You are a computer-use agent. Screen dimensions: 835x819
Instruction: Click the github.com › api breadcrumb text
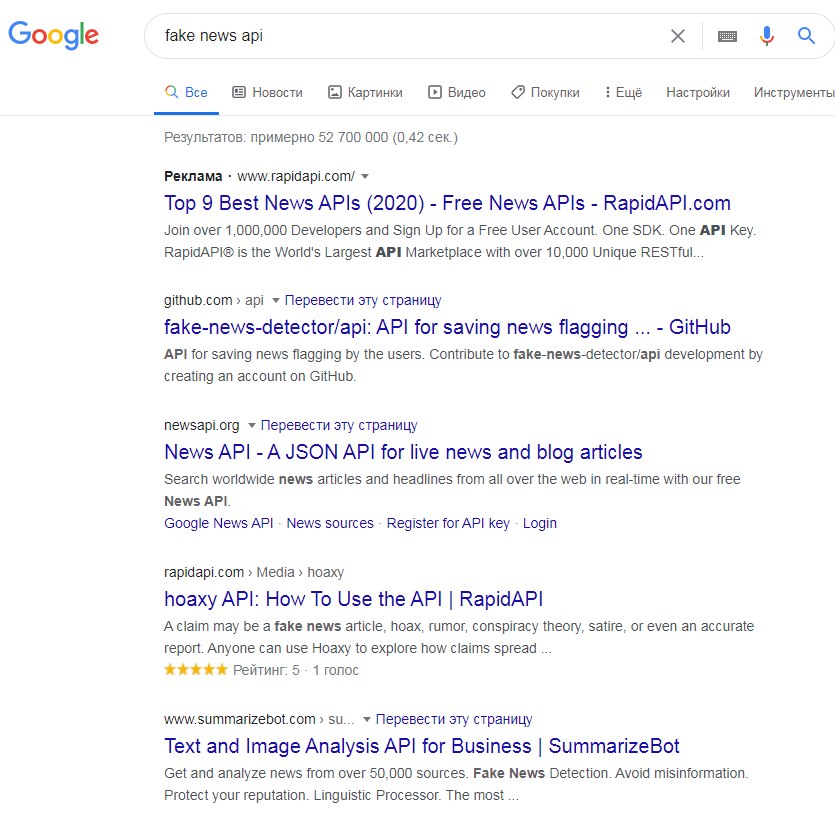pyautogui.click(x=214, y=300)
